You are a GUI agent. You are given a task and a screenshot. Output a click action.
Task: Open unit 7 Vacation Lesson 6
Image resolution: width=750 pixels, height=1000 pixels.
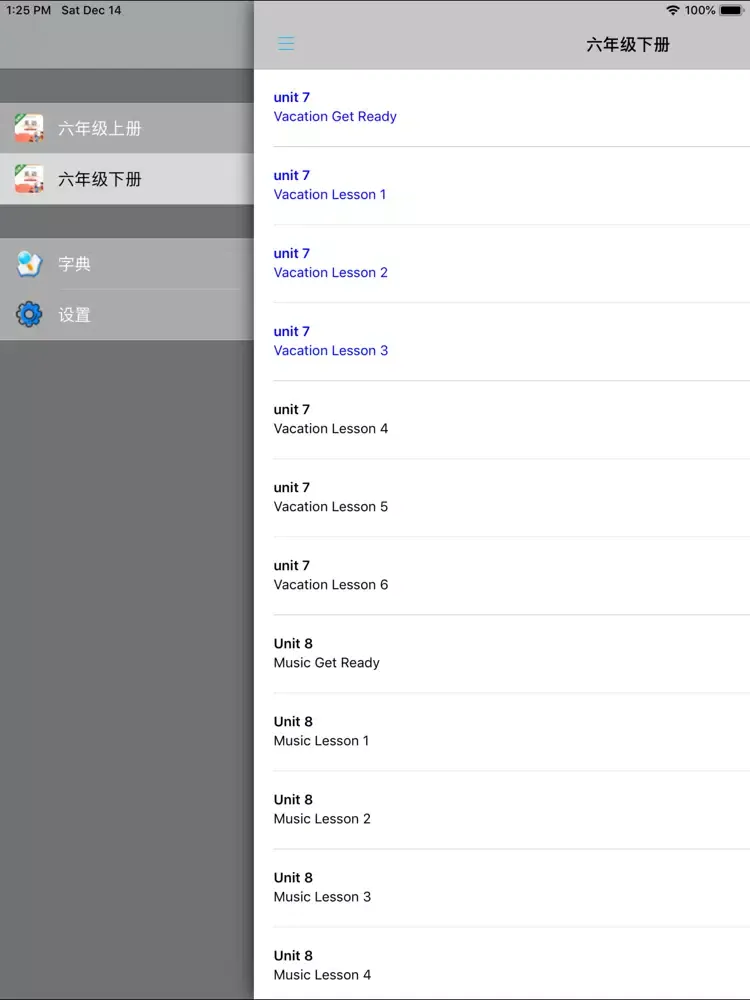pyautogui.click(x=502, y=575)
